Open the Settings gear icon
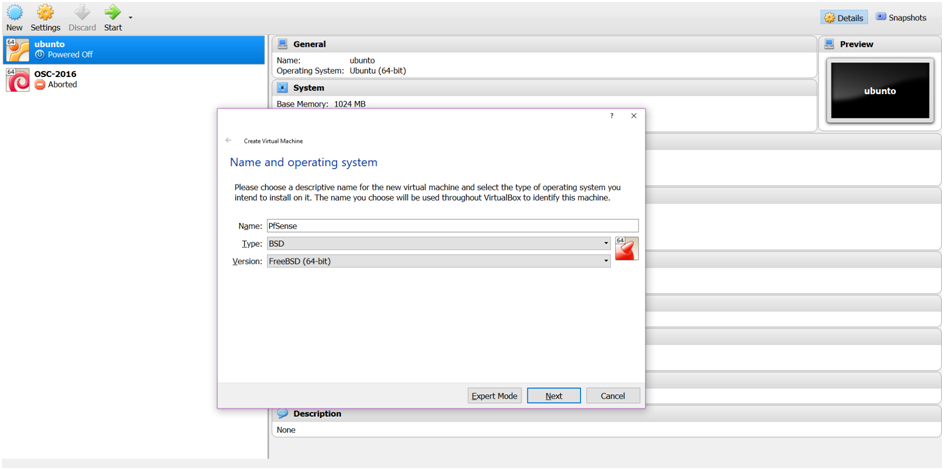The image size is (944, 470). coord(45,13)
